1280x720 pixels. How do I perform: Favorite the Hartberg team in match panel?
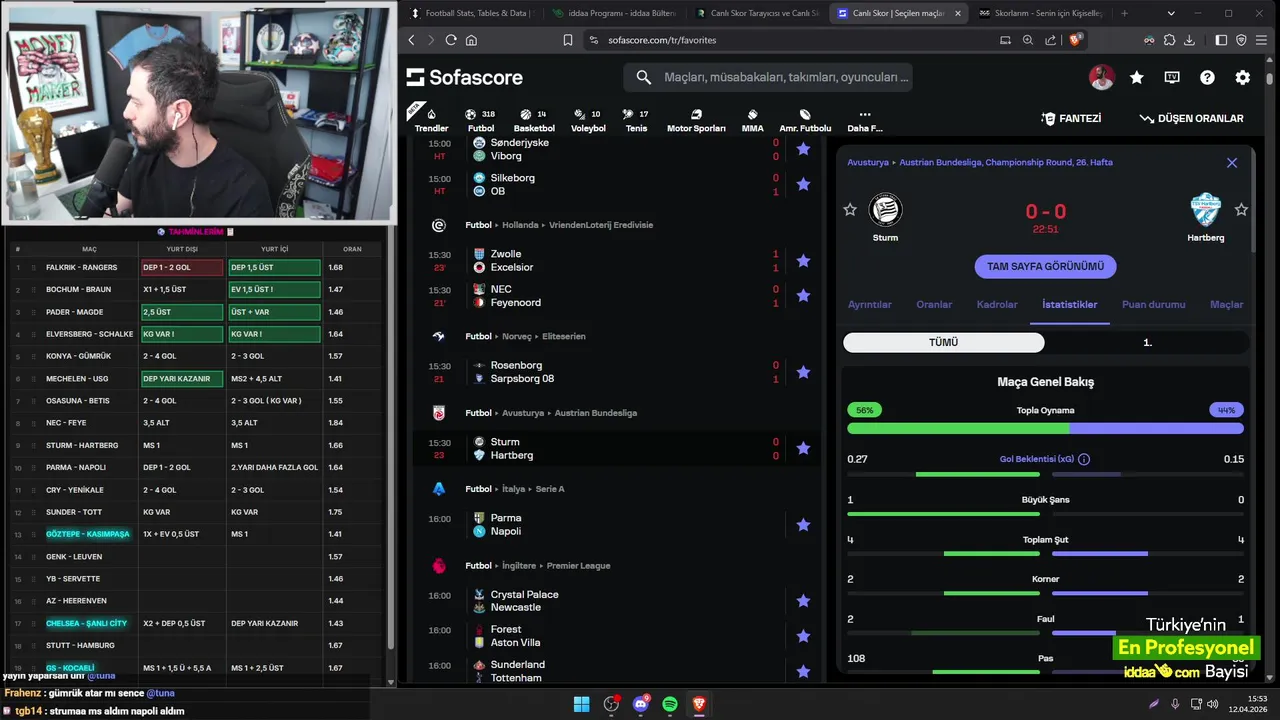pyautogui.click(x=1241, y=210)
